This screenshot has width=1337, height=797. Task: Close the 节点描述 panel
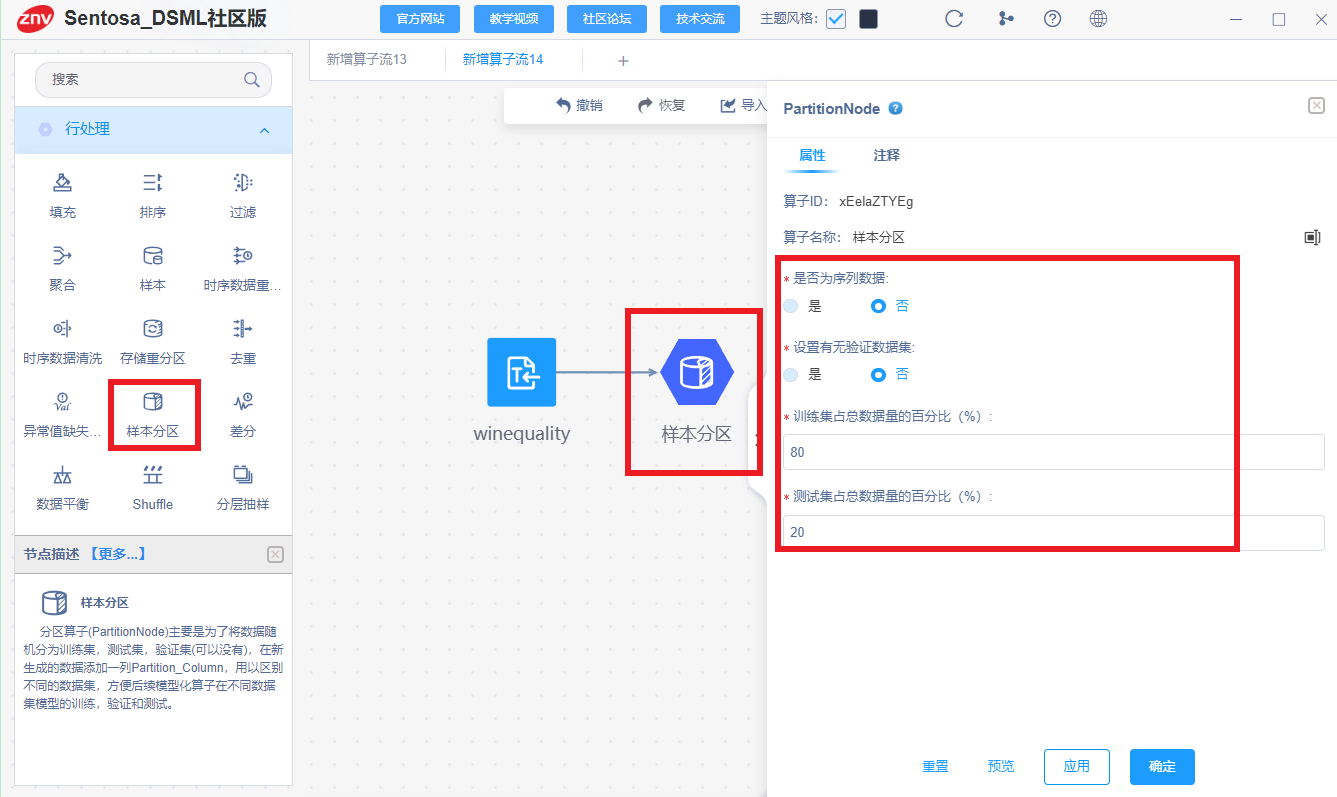[x=276, y=554]
